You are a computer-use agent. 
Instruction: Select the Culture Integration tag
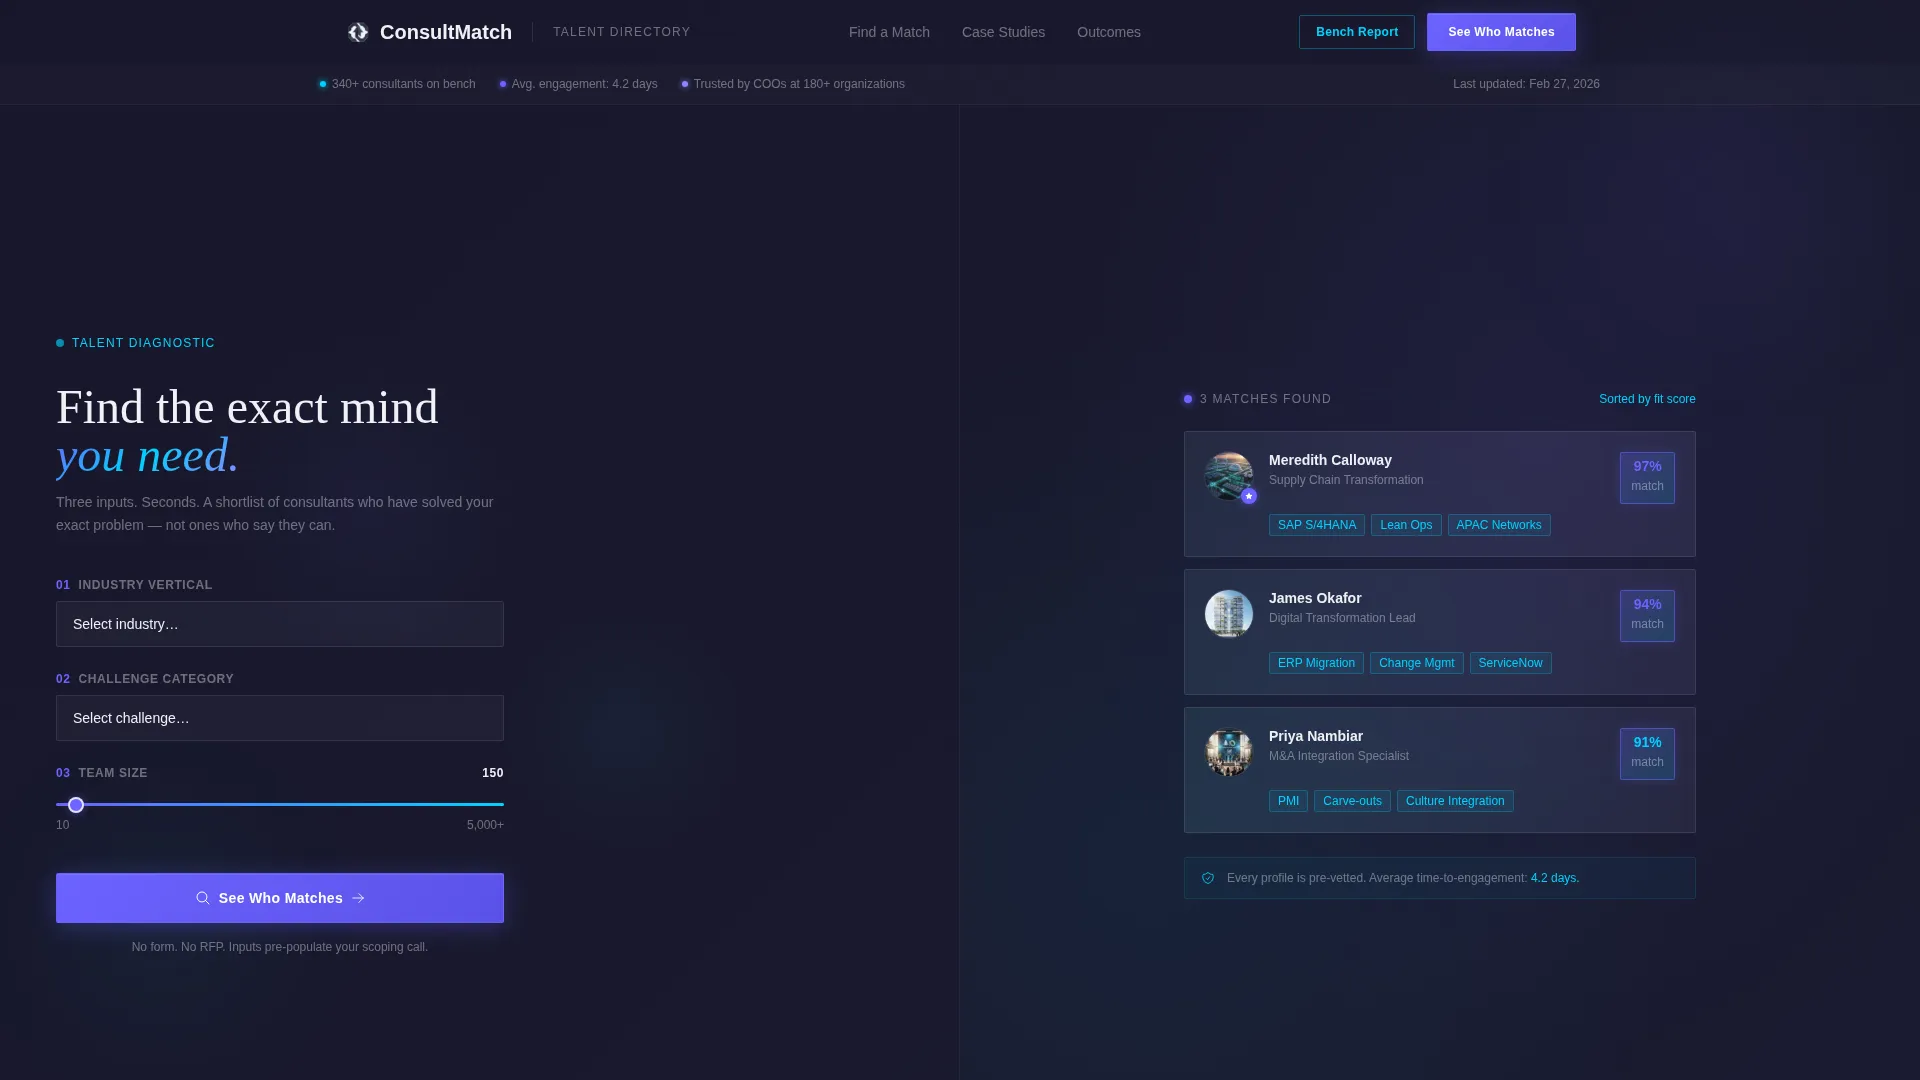point(1455,801)
